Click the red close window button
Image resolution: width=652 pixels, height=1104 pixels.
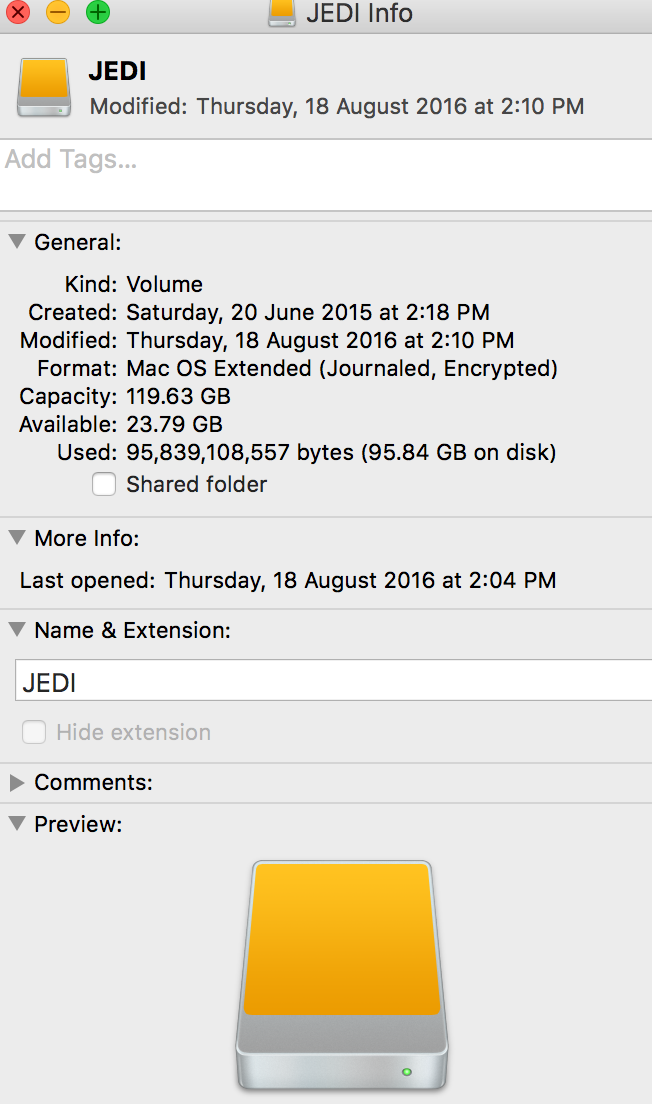(x=17, y=11)
